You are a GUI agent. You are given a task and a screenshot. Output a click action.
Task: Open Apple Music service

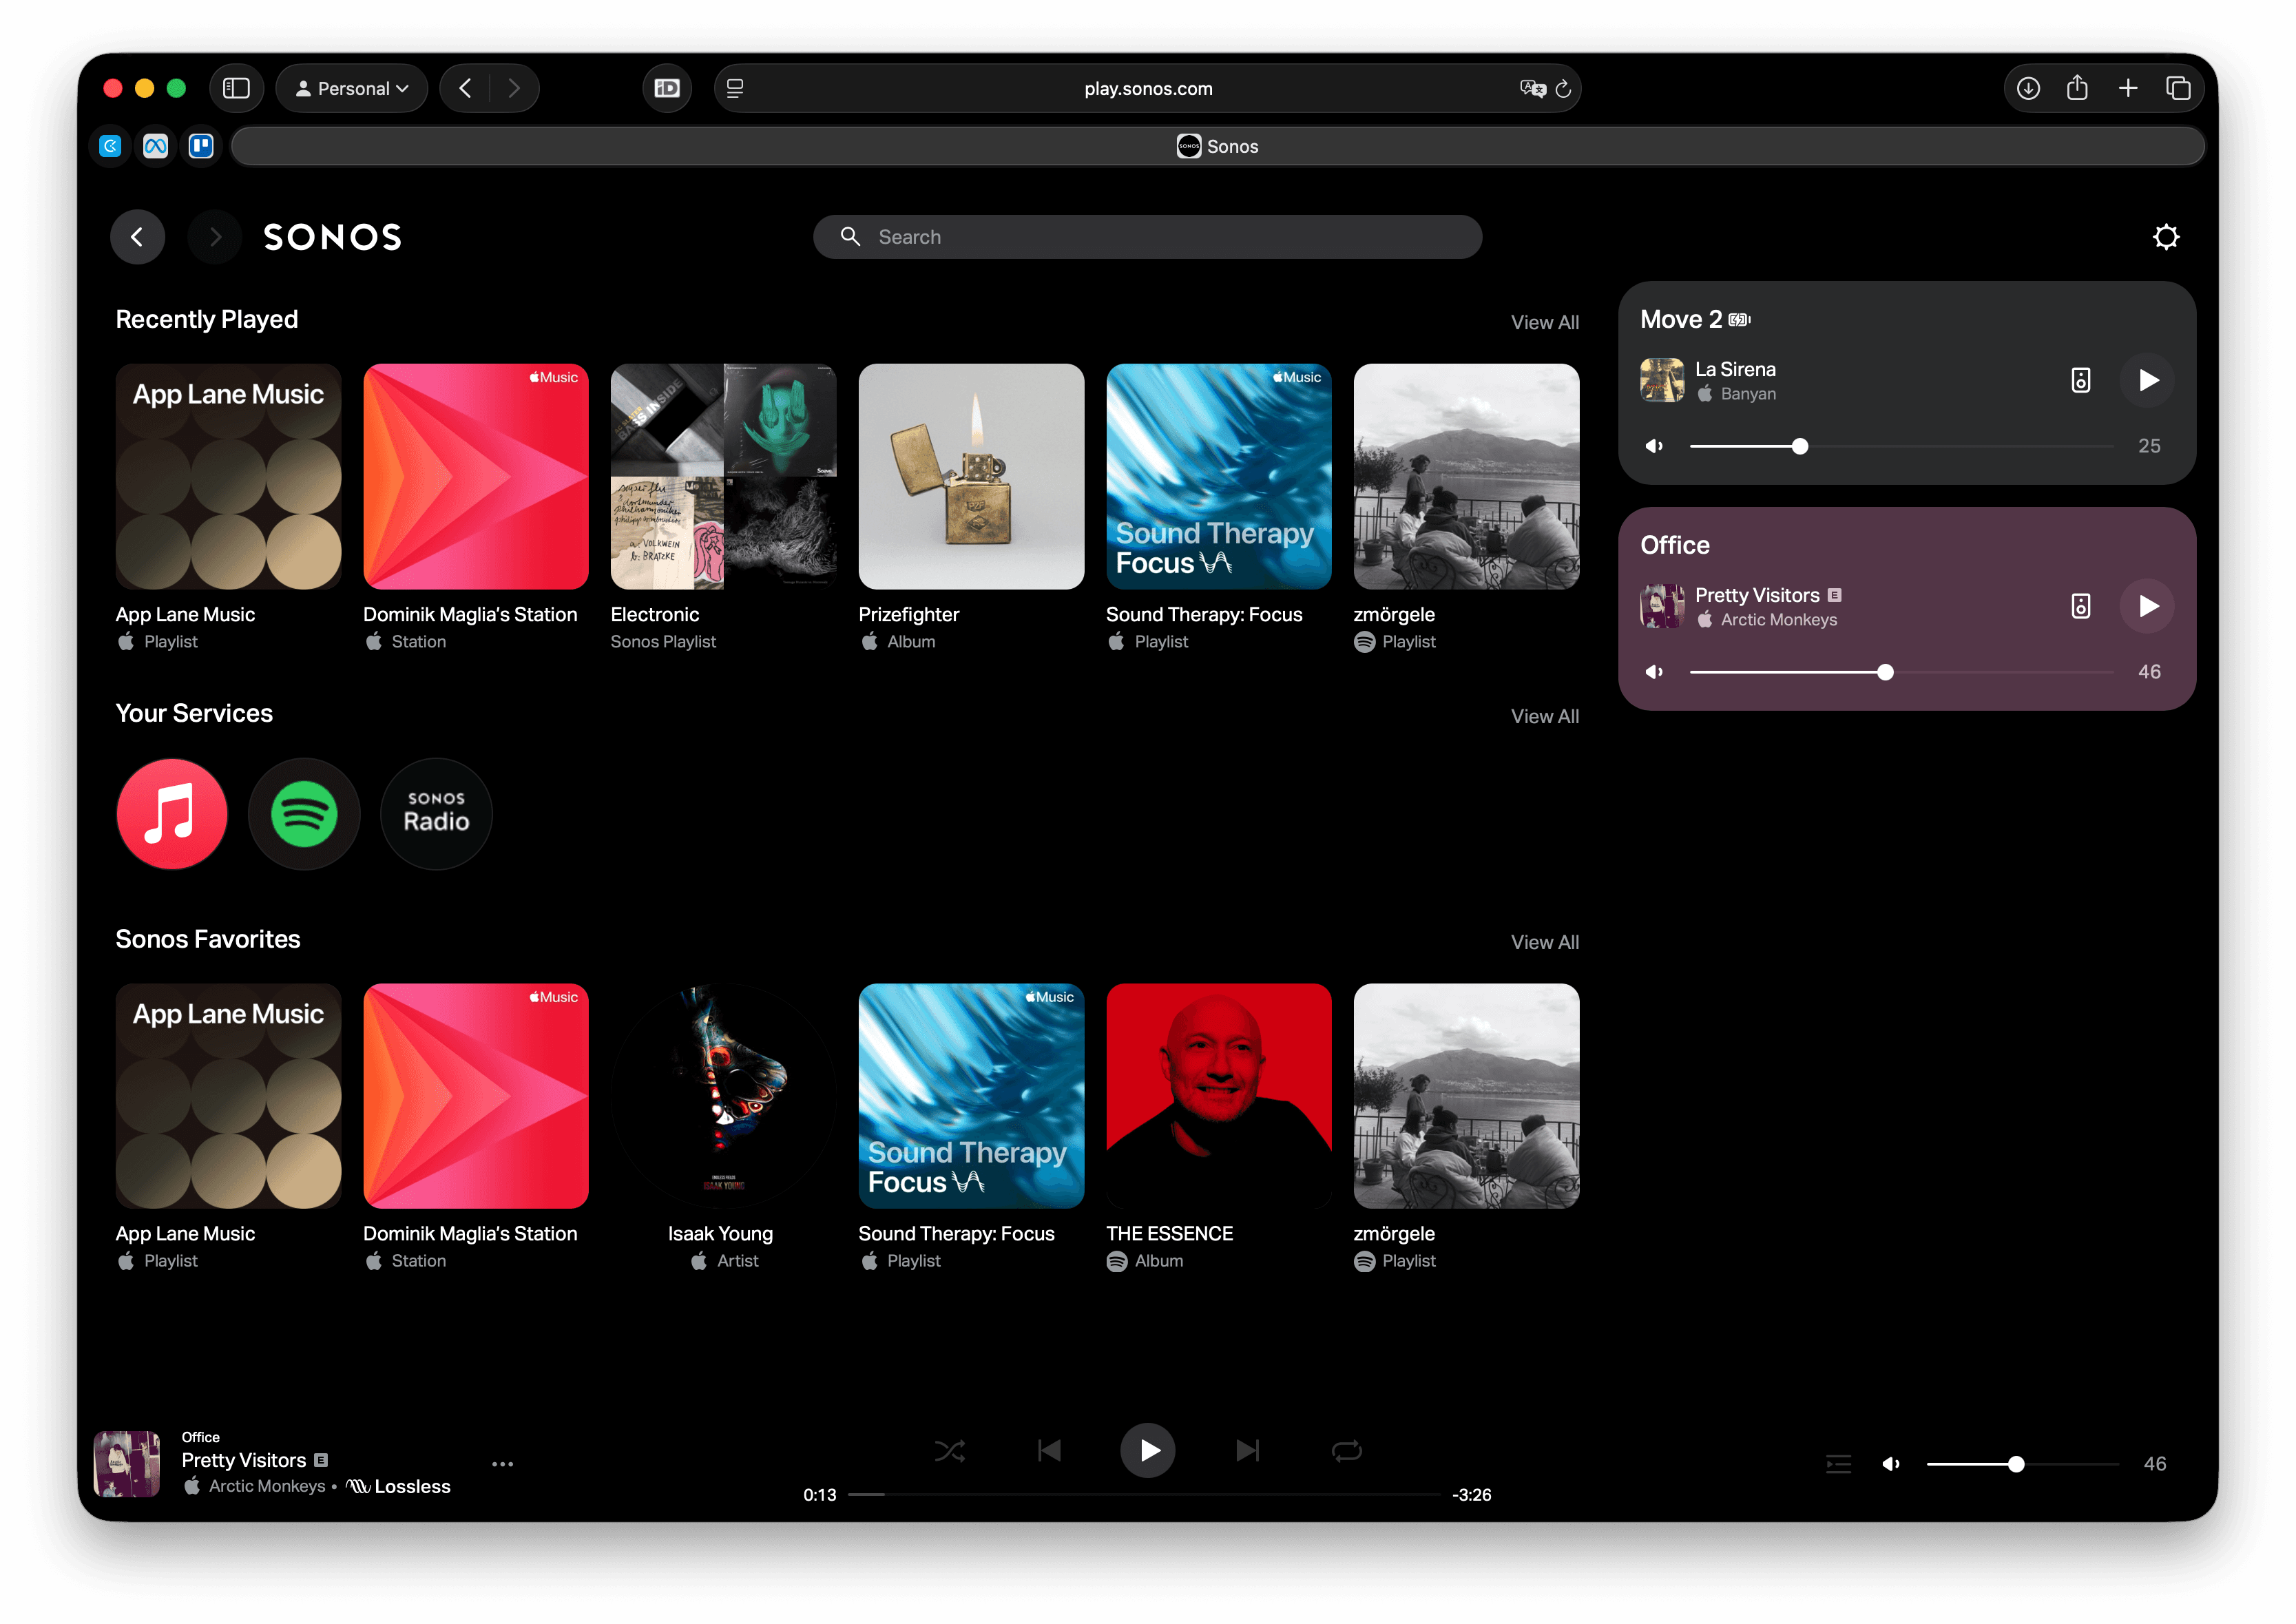click(x=172, y=814)
